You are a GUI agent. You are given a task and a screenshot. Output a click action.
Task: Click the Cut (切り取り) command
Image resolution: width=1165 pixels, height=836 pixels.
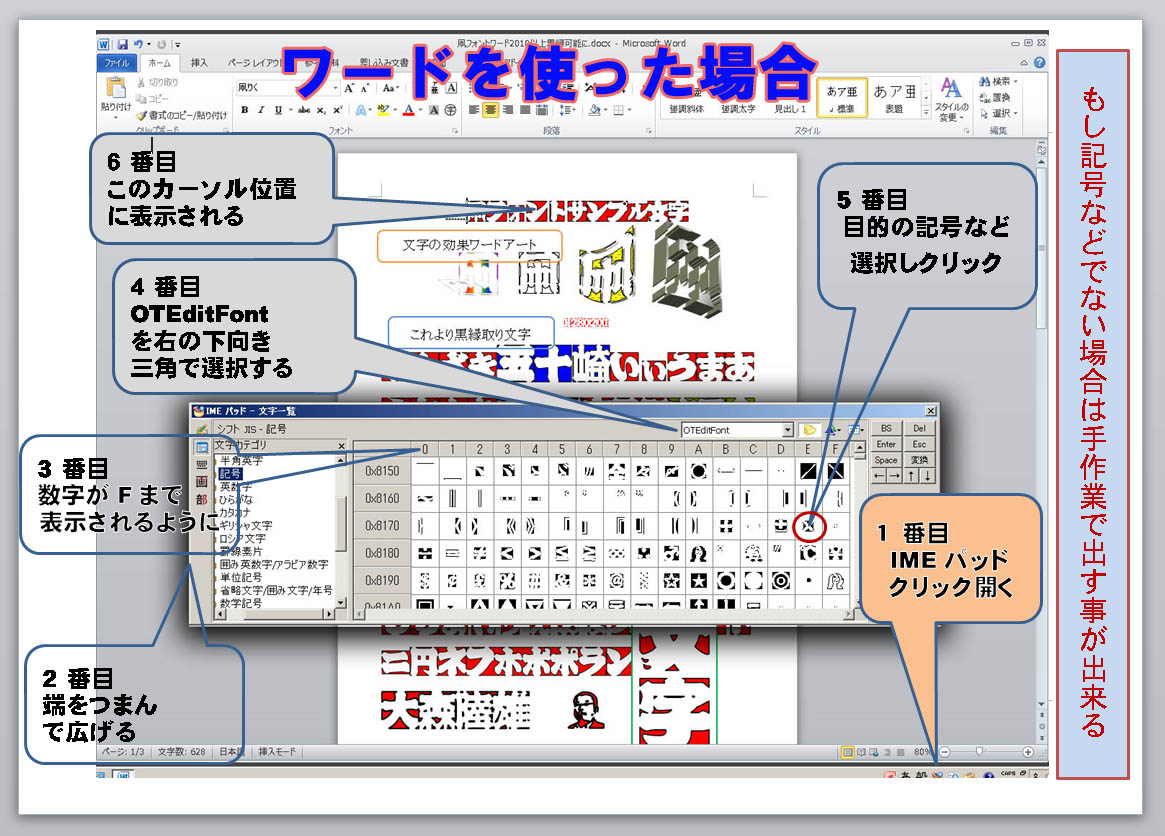pos(158,82)
